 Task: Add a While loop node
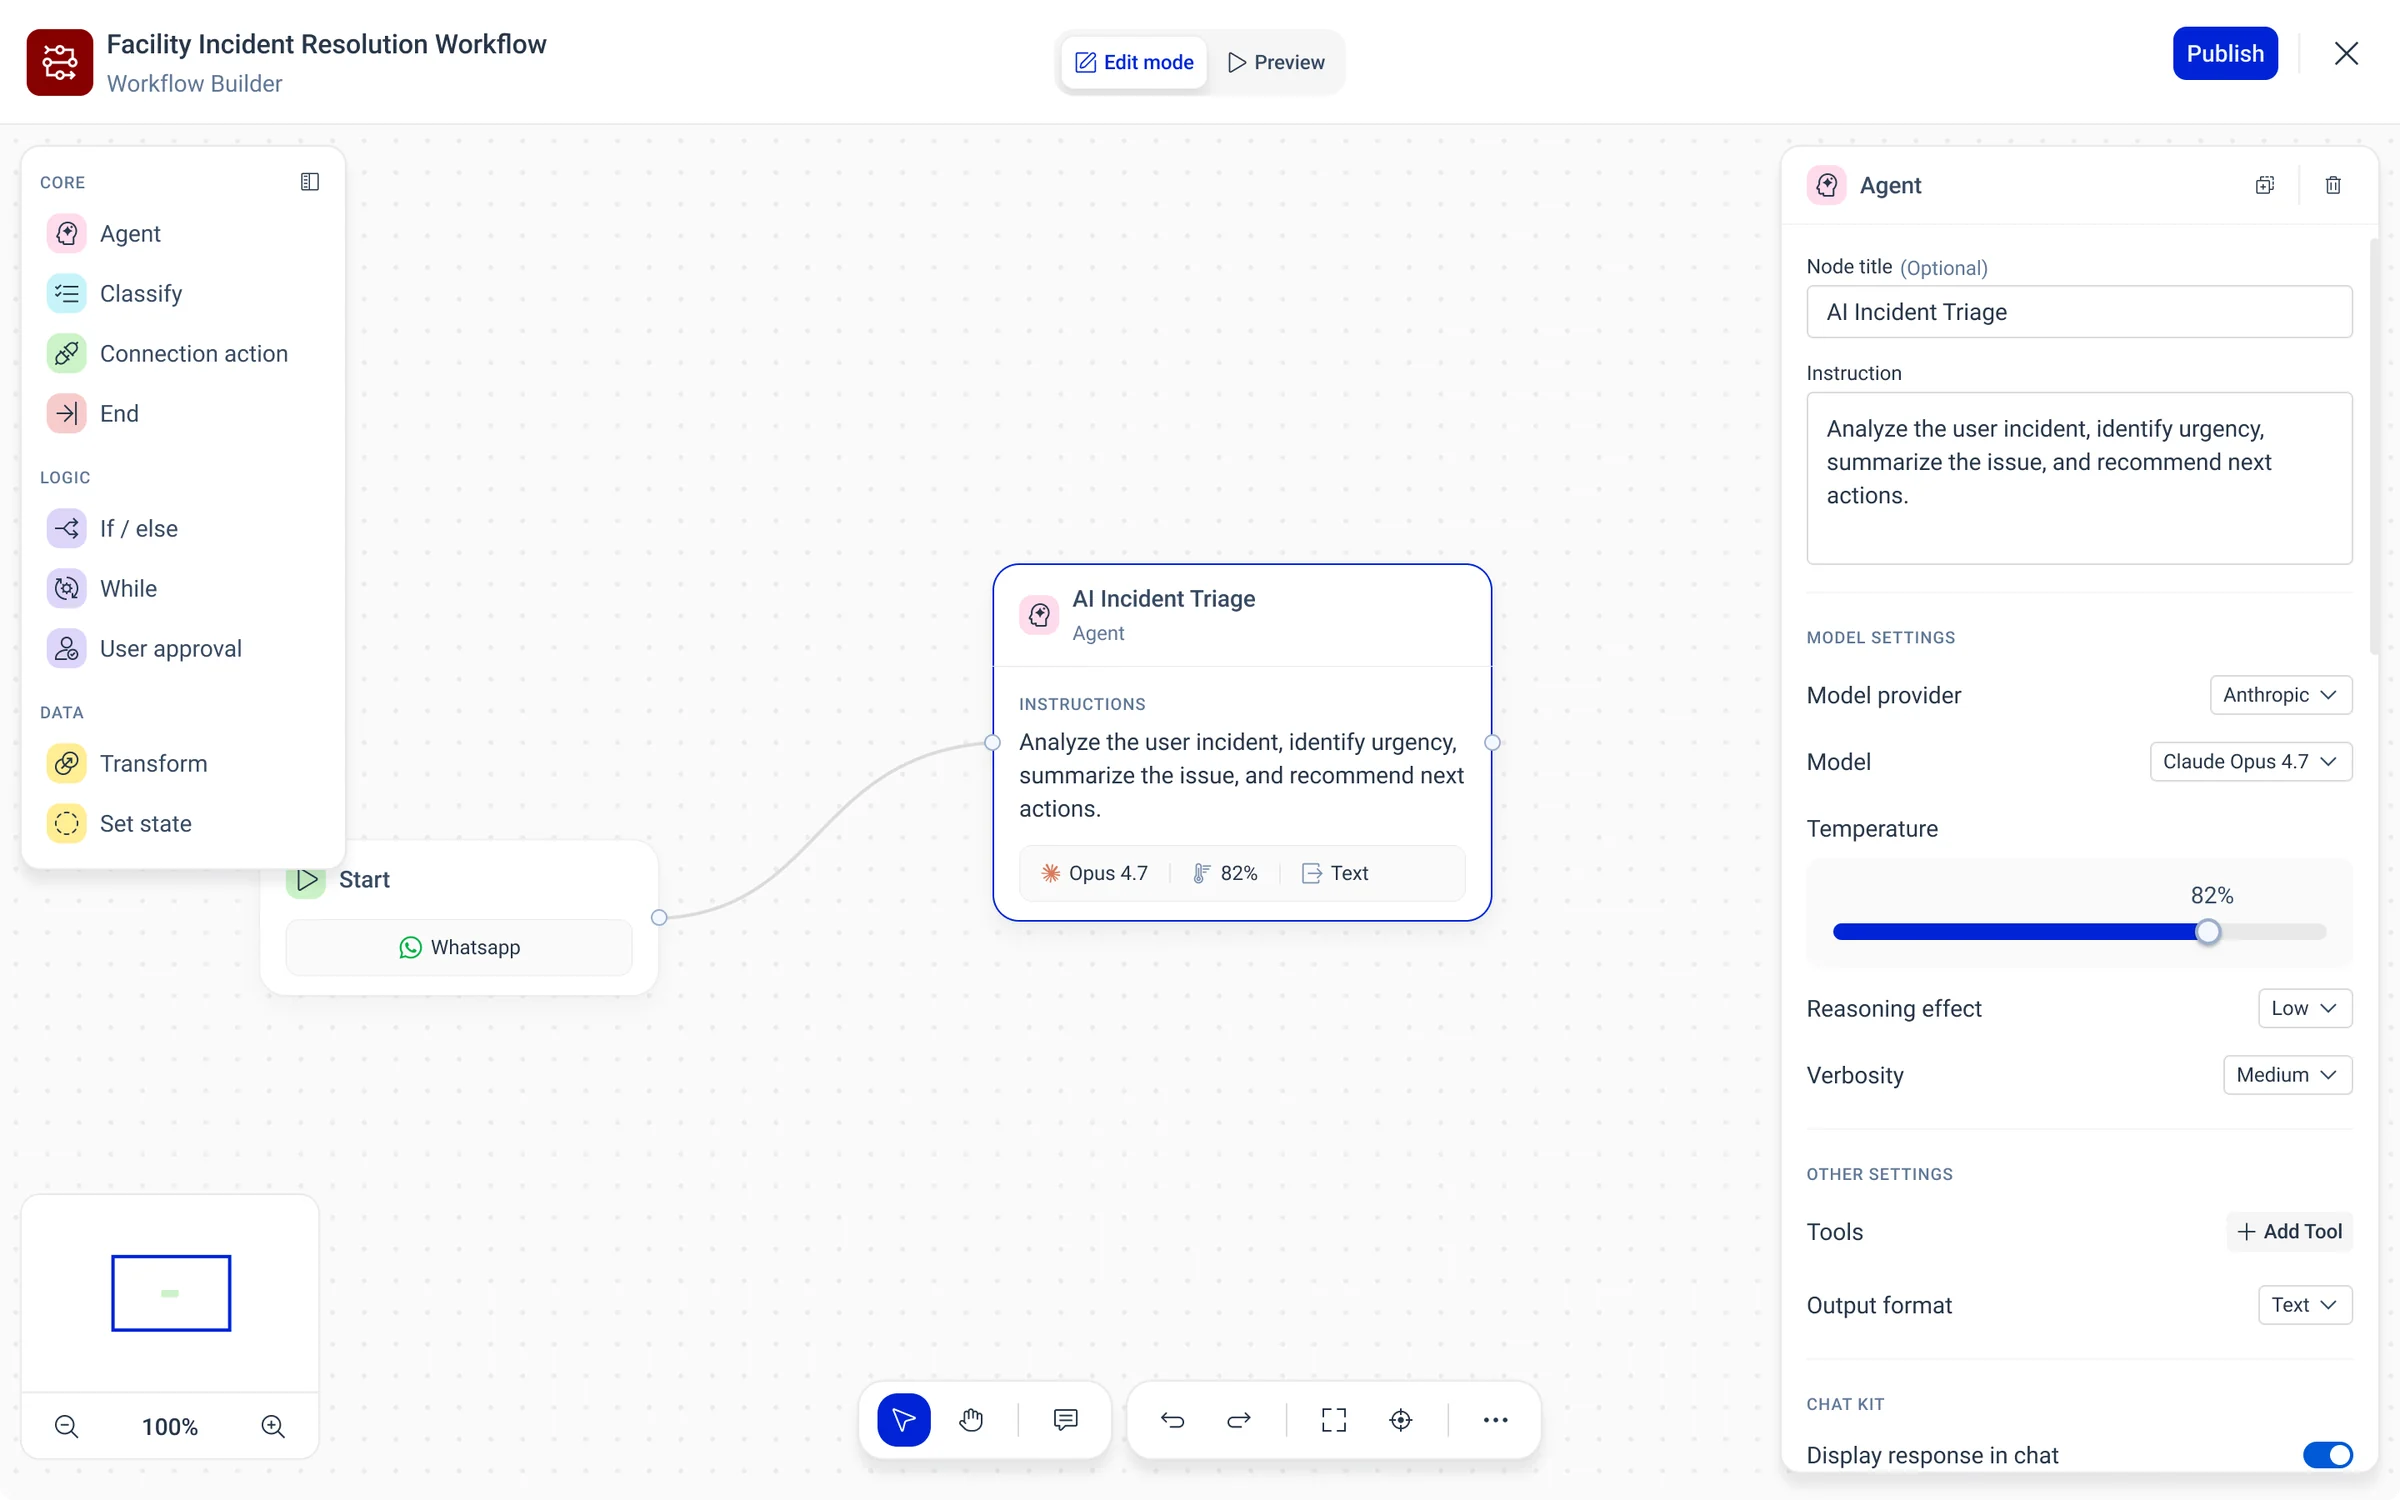click(x=183, y=588)
